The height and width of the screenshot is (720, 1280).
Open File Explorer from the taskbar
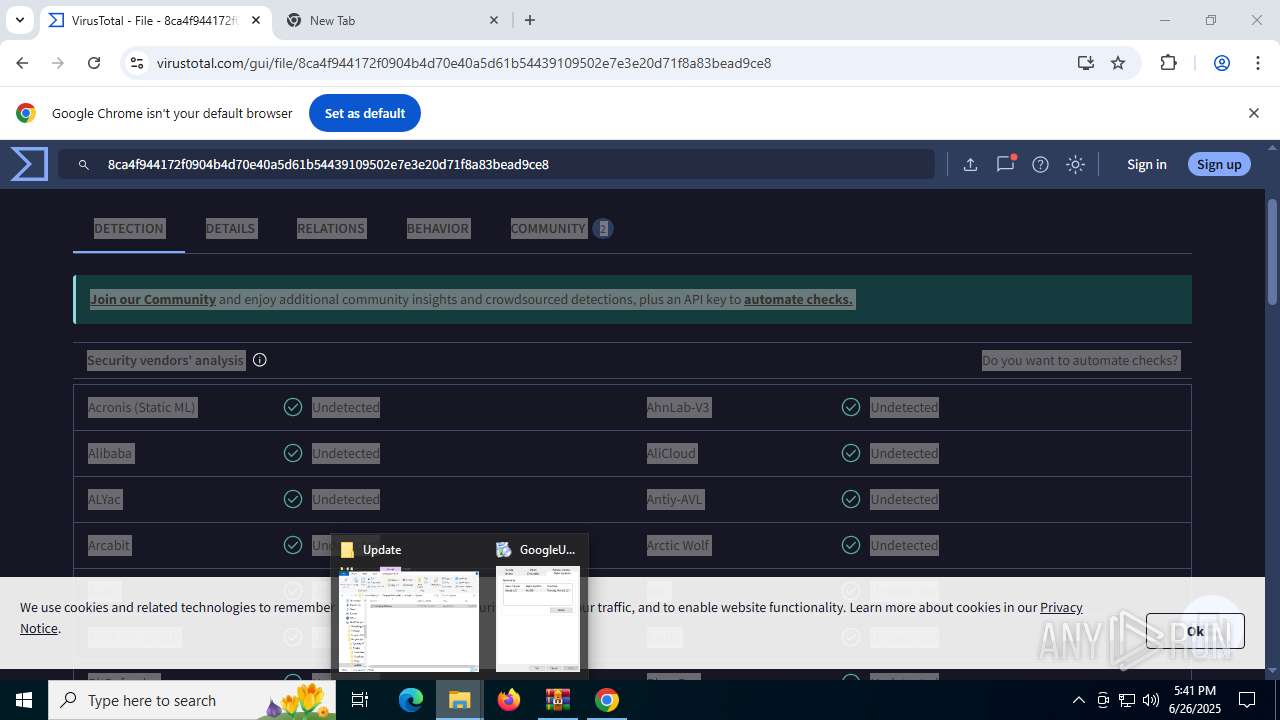point(460,700)
